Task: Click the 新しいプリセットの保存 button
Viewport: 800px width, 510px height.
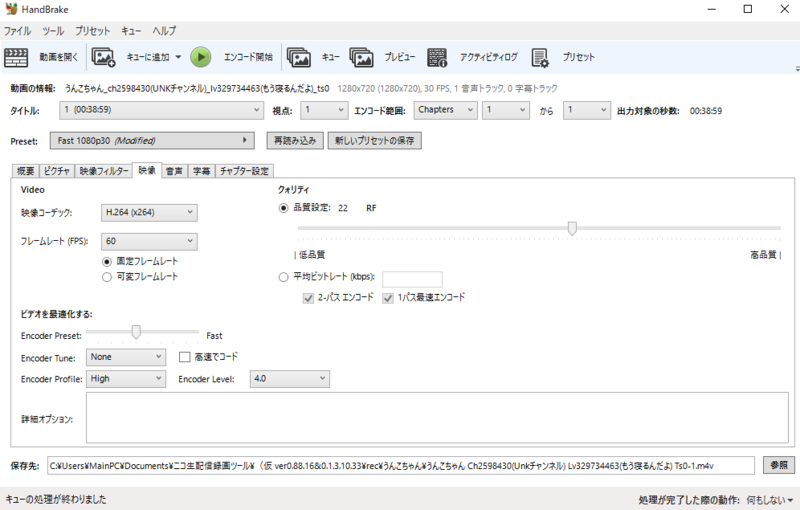Action: (374, 141)
